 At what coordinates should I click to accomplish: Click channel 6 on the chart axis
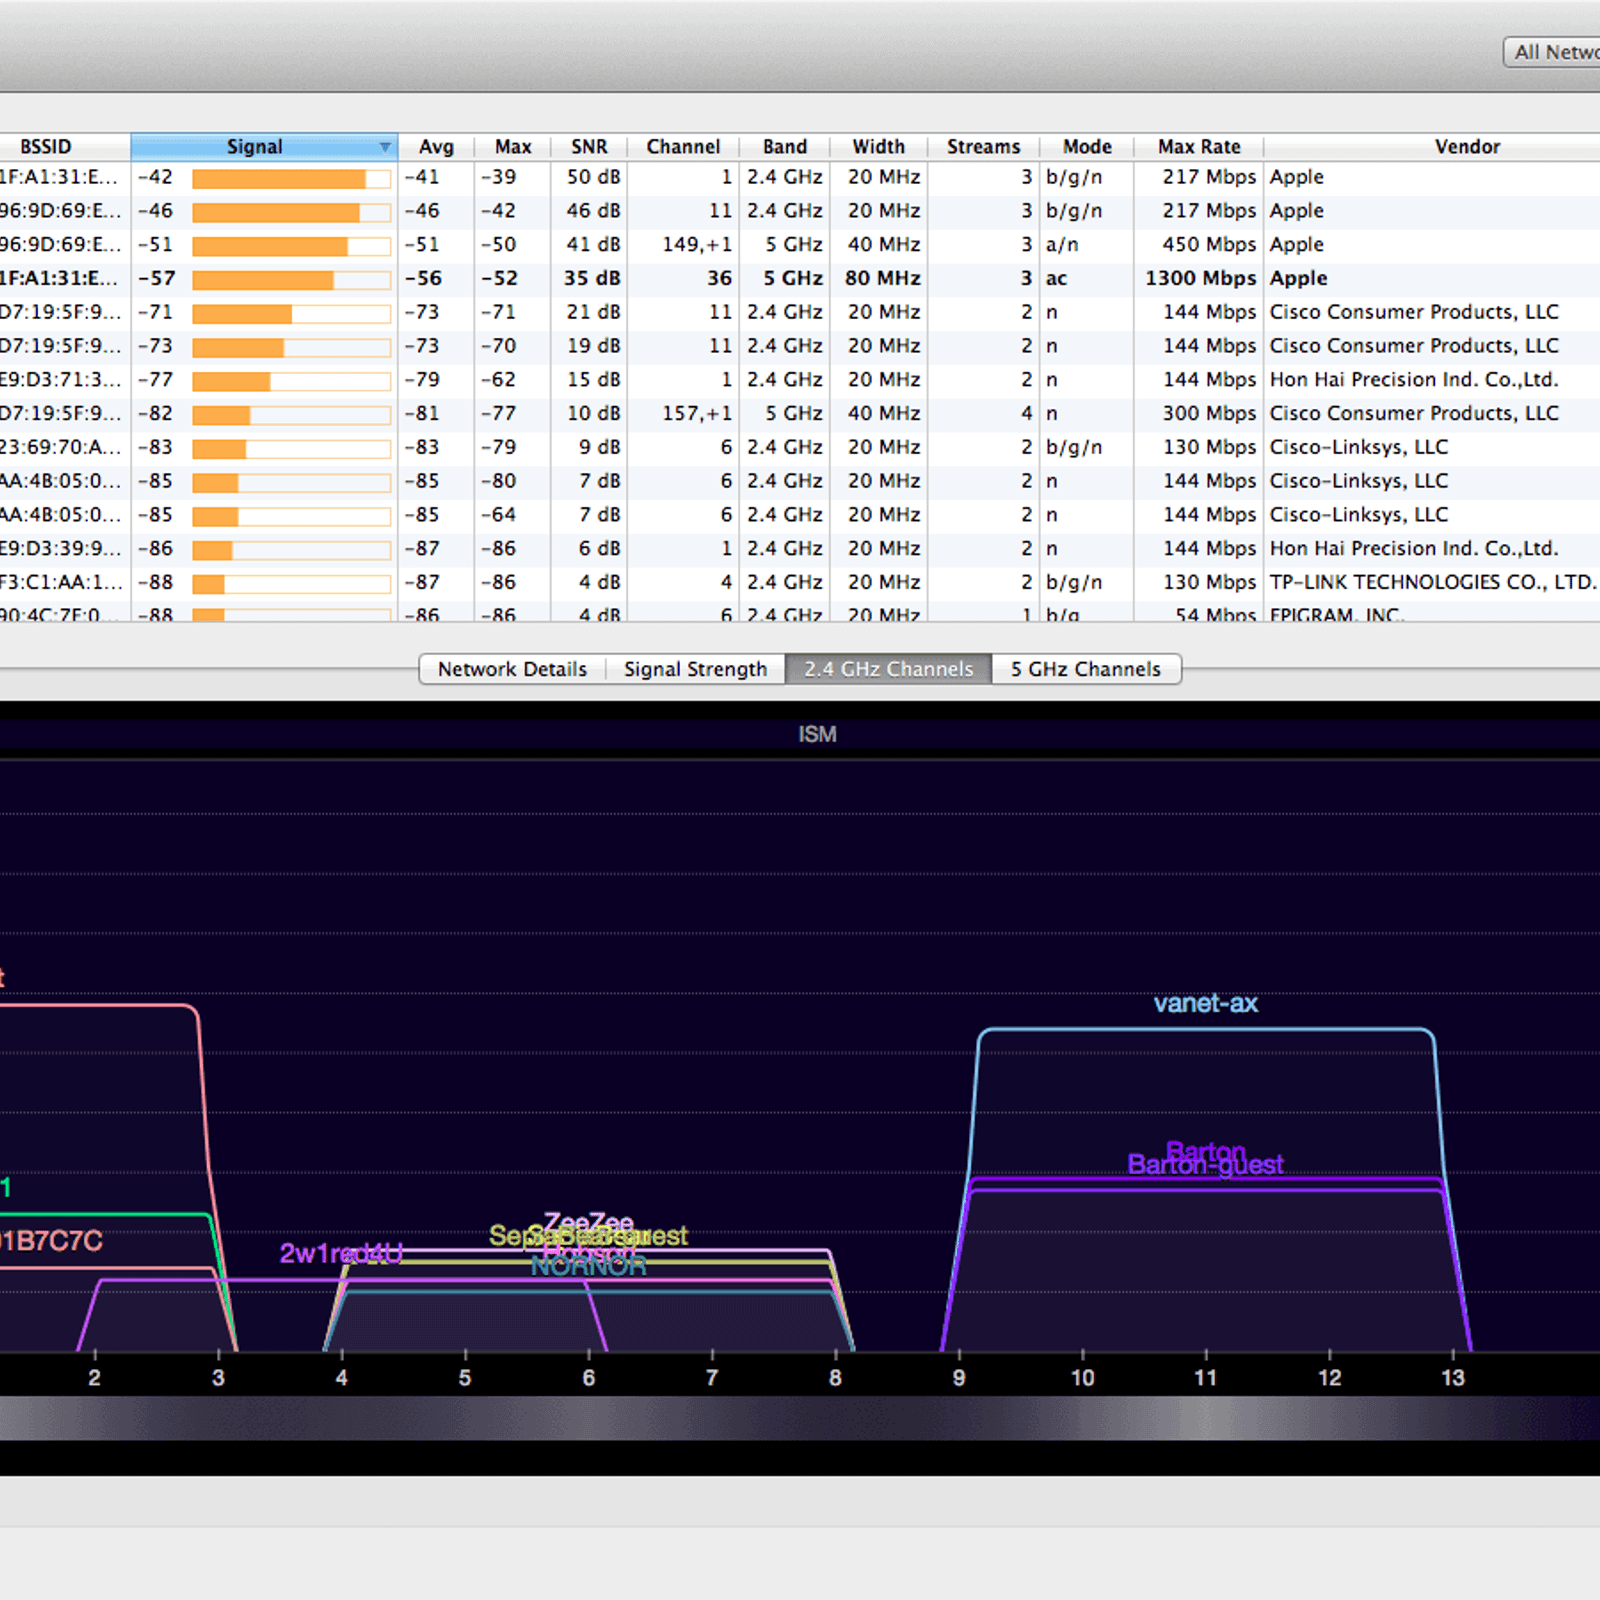[x=588, y=1378]
